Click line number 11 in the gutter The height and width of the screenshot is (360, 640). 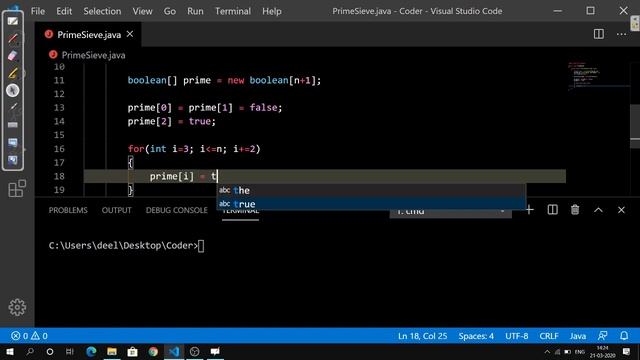point(59,80)
